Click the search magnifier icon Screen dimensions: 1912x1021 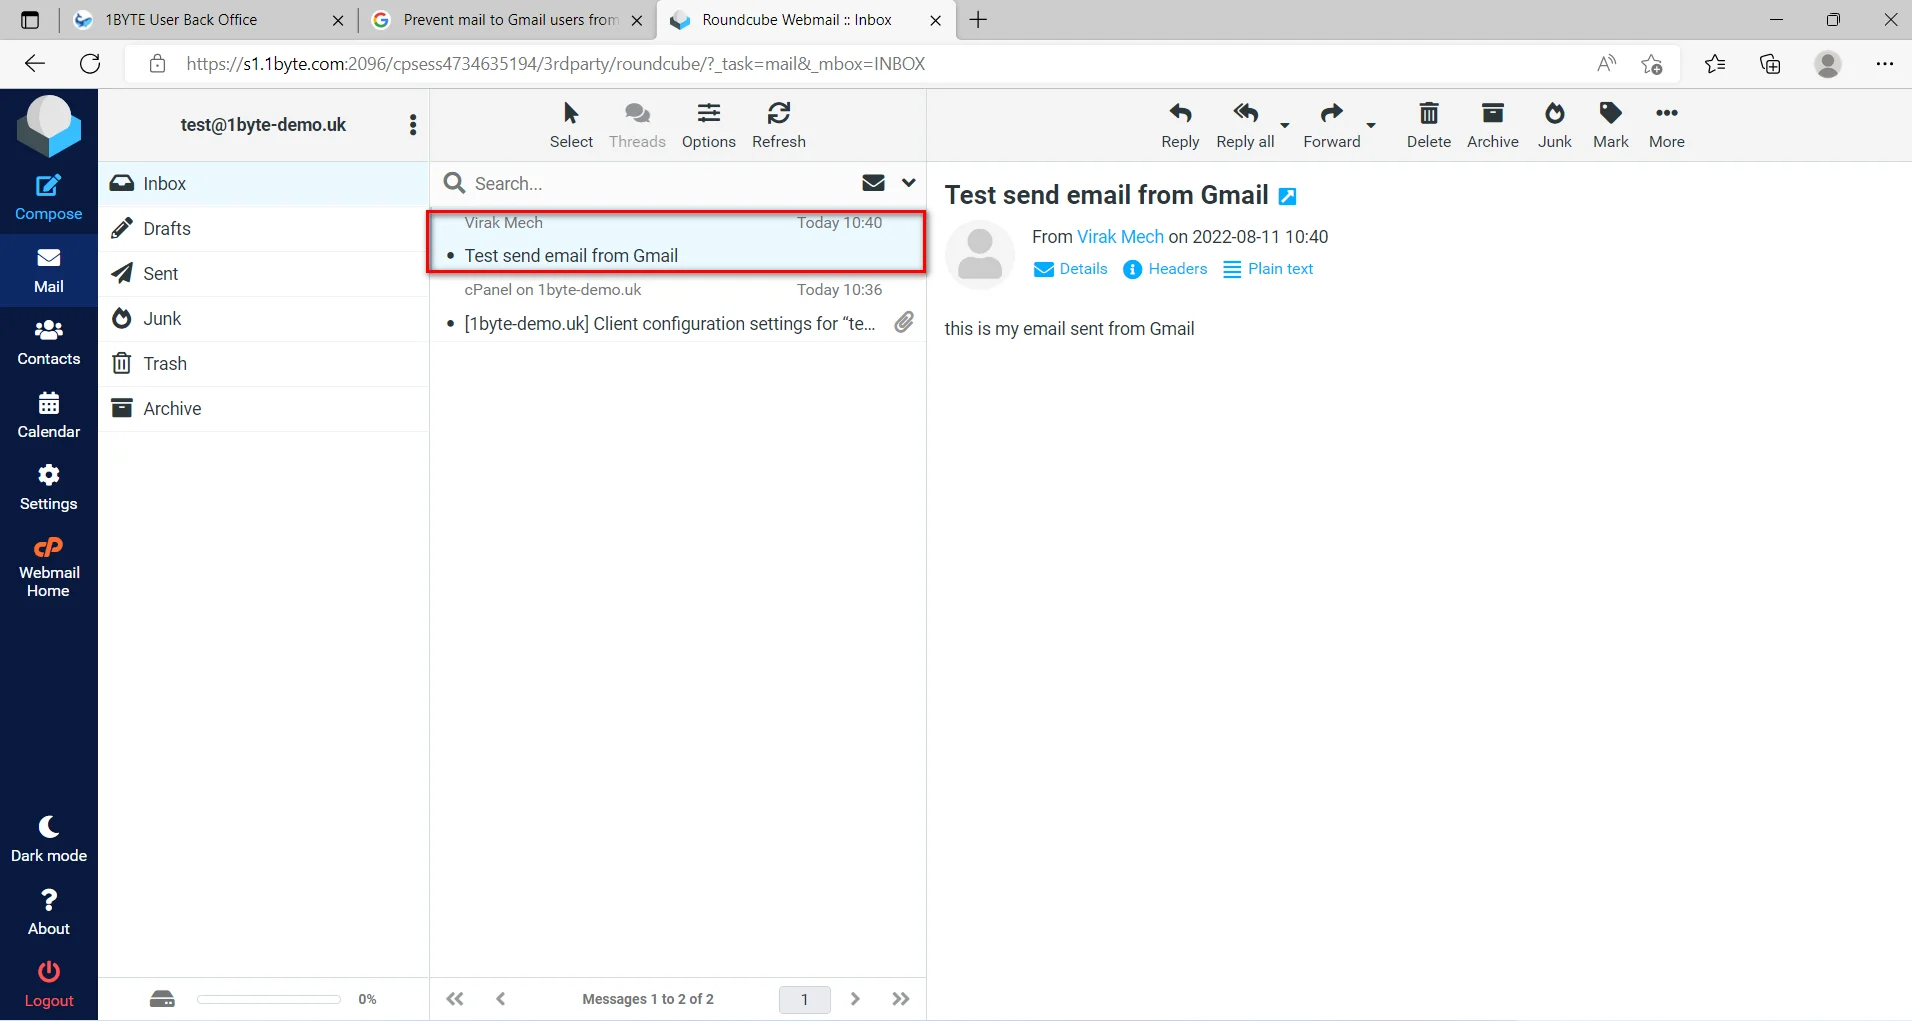[x=454, y=183]
